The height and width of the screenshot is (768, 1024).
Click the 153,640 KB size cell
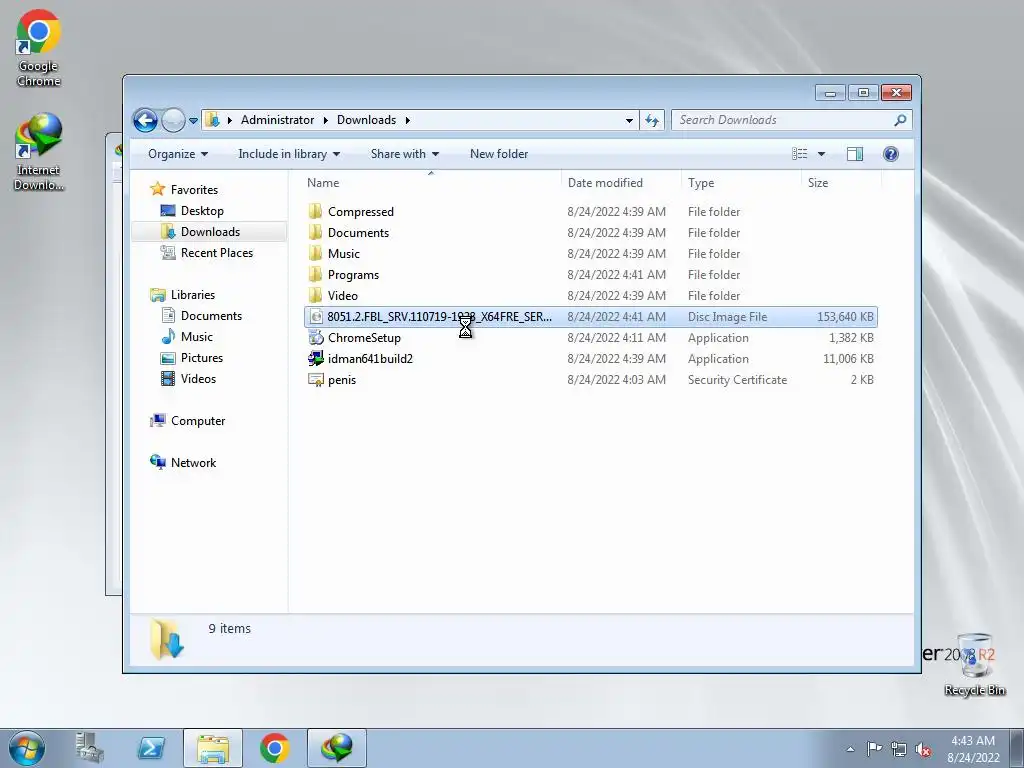click(845, 317)
